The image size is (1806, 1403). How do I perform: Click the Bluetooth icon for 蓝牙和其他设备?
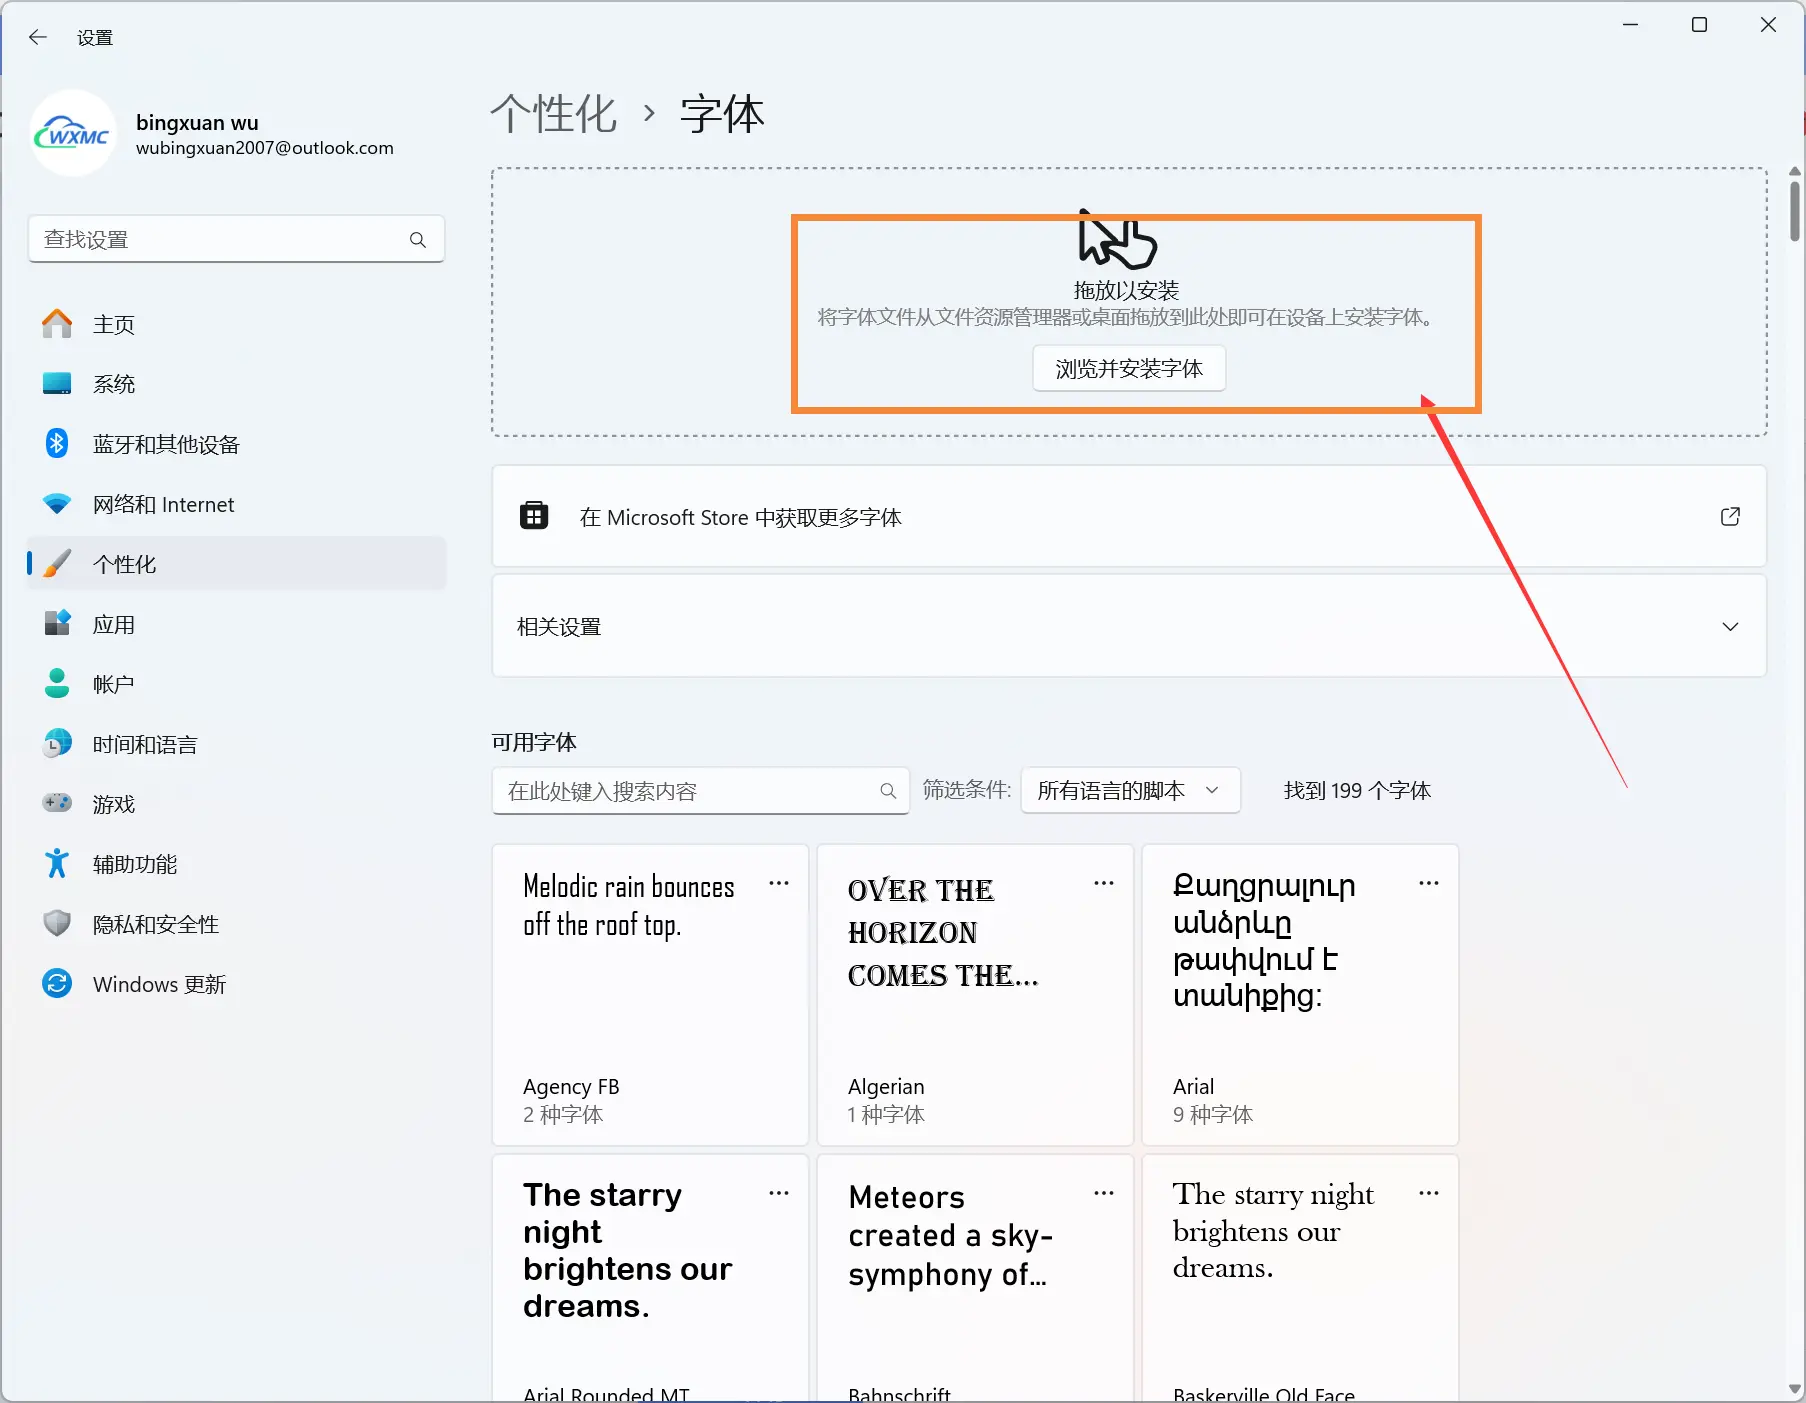[57, 444]
